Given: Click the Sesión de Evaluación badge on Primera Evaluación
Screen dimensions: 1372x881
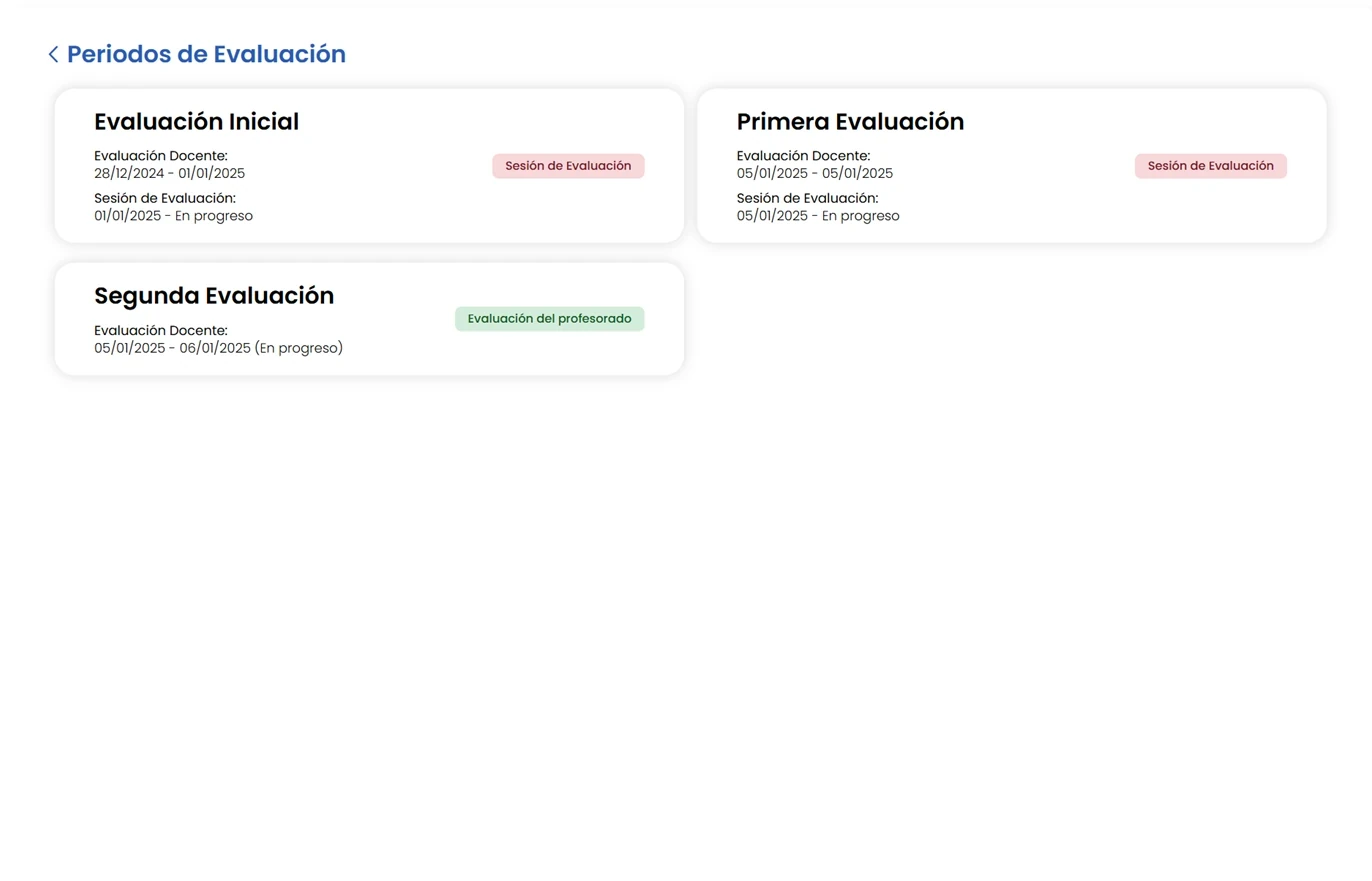Looking at the screenshot, I should 1210,166.
